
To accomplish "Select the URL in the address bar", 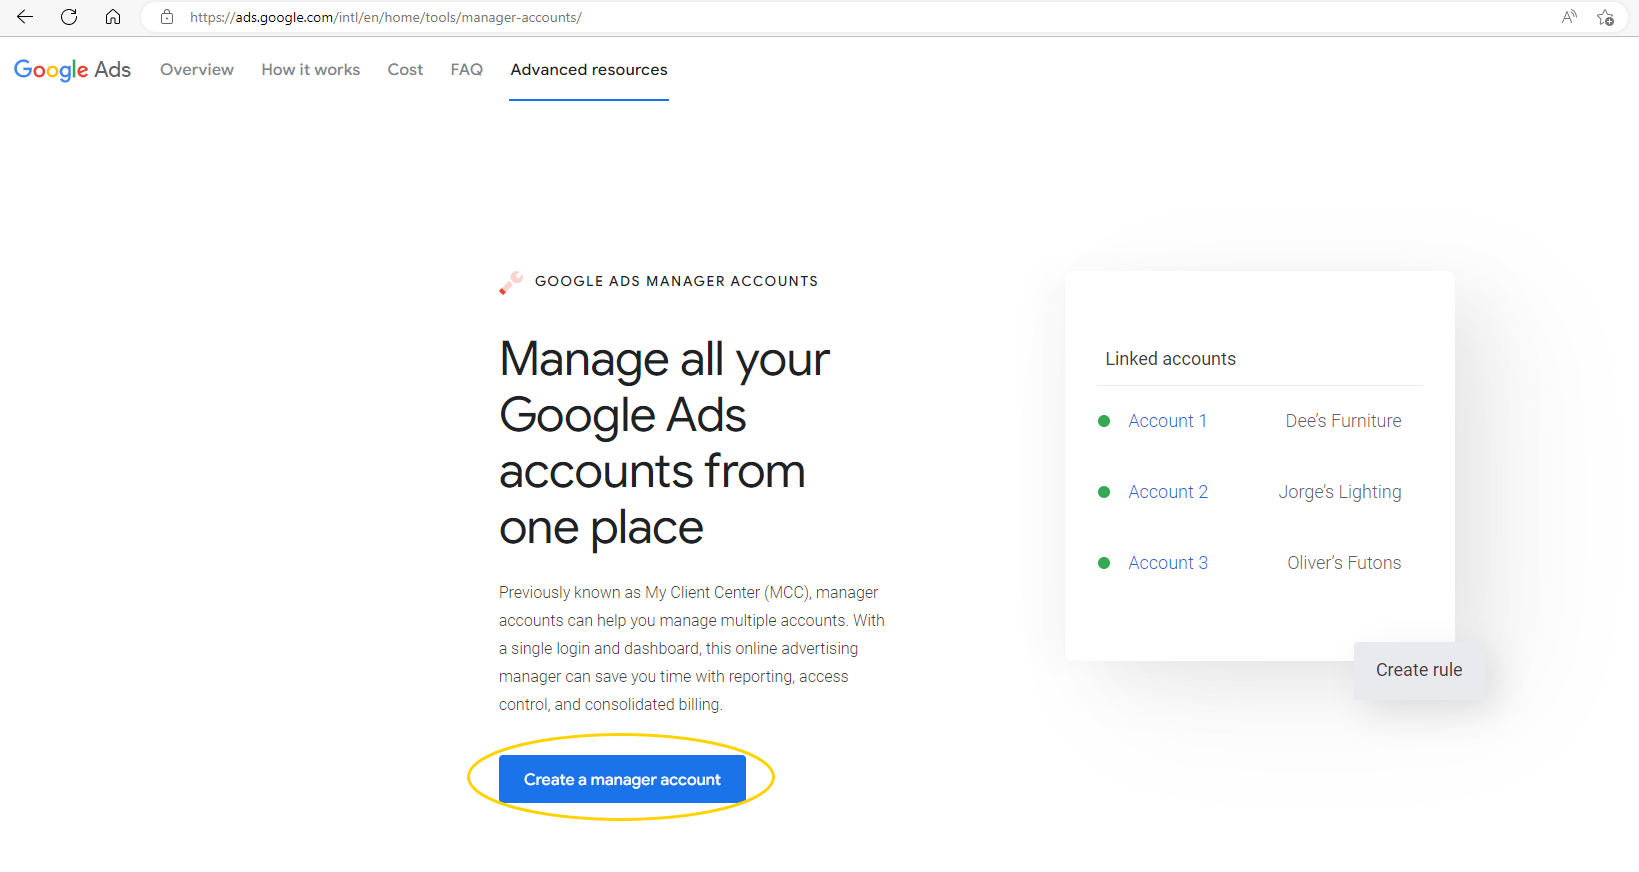I will tap(386, 17).
